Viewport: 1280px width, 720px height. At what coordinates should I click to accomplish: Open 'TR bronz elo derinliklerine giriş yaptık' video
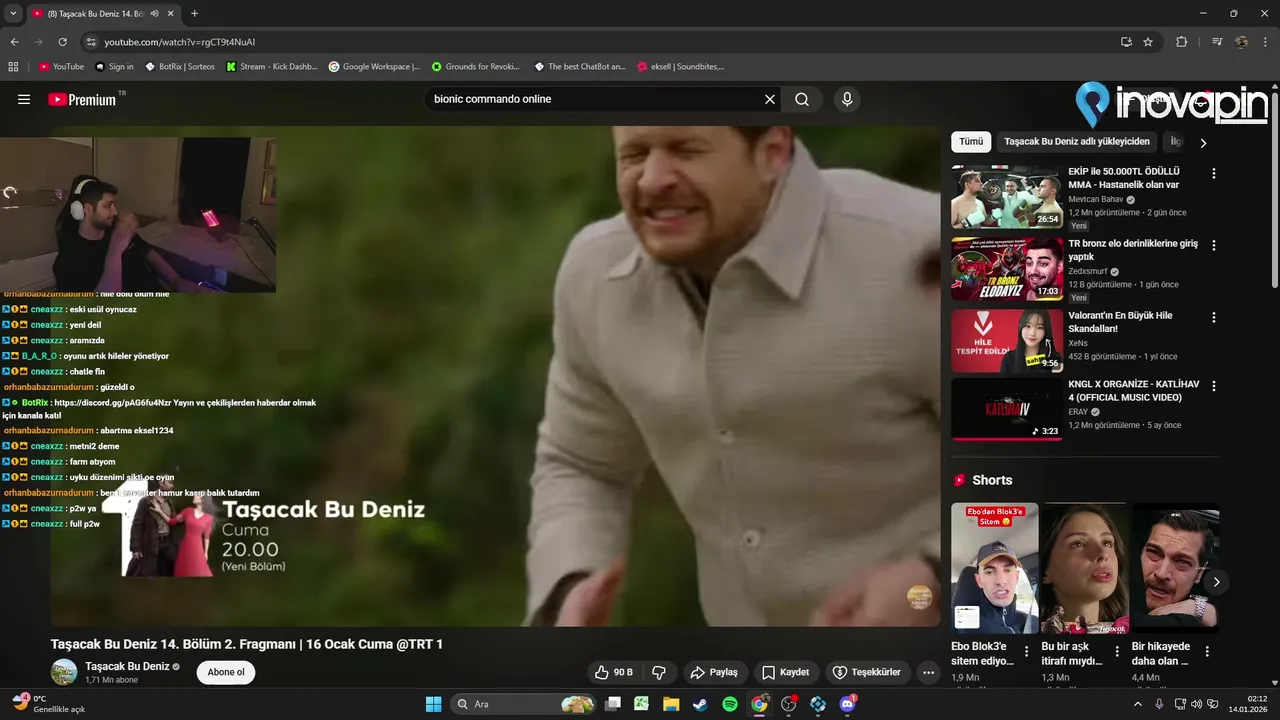coord(1006,269)
